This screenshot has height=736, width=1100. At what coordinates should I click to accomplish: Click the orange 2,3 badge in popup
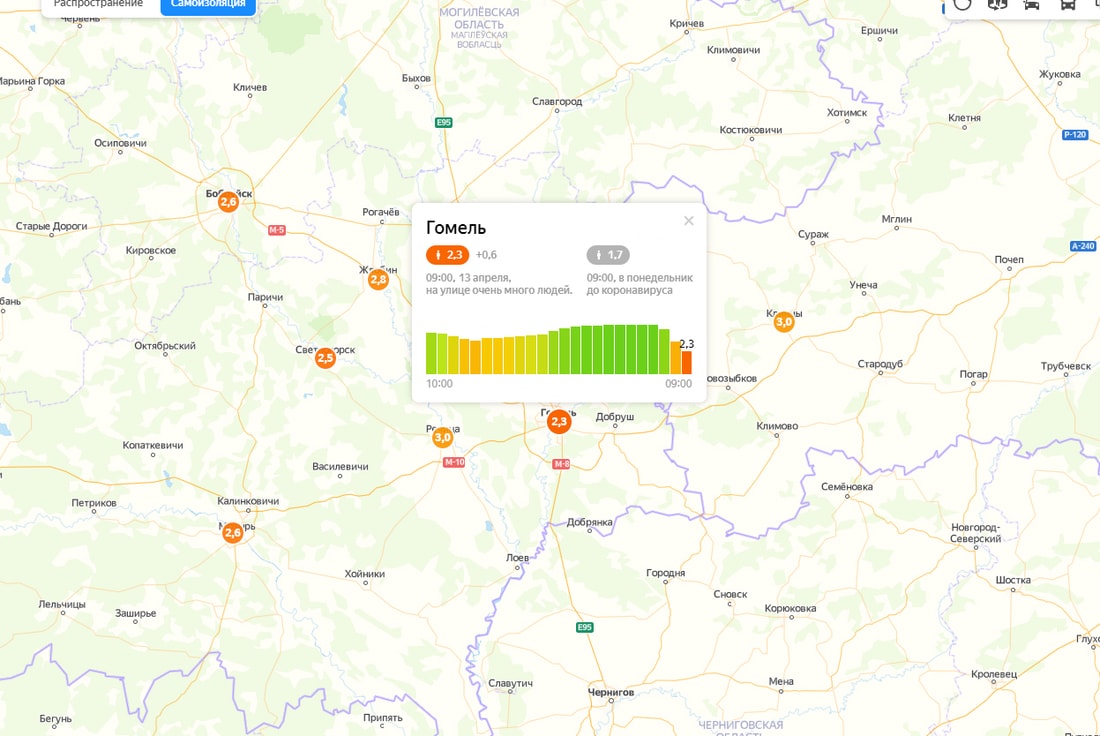coord(448,255)
